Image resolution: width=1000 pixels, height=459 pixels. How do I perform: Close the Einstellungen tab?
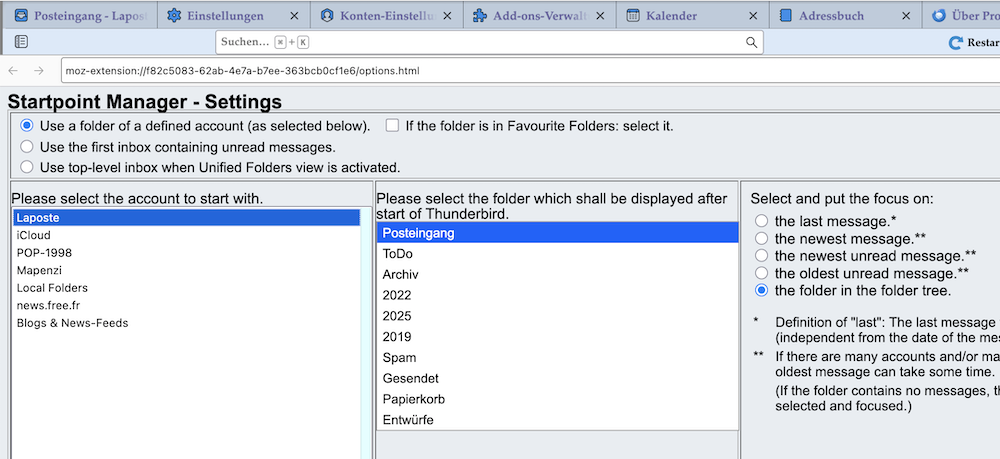pyautogui.click(x=294, y=16)
